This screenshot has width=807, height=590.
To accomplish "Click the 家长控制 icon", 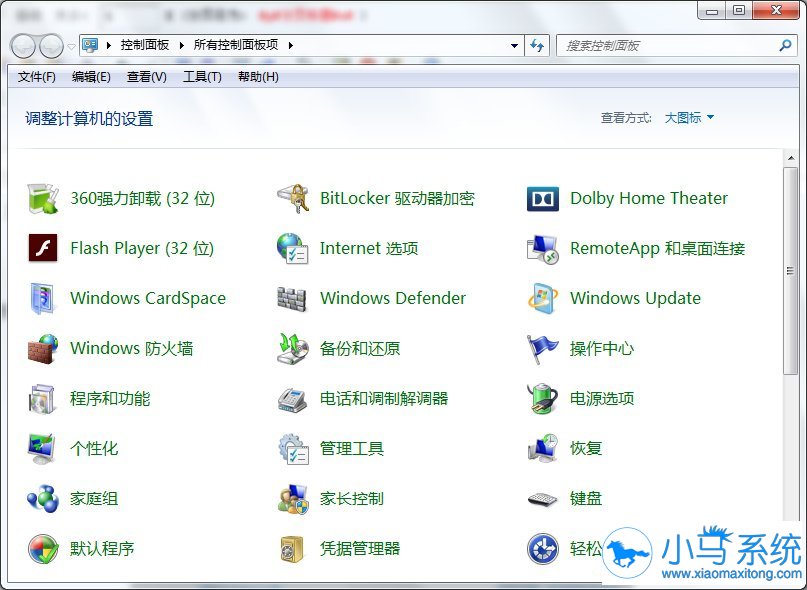I will click(x=293, y=499).
